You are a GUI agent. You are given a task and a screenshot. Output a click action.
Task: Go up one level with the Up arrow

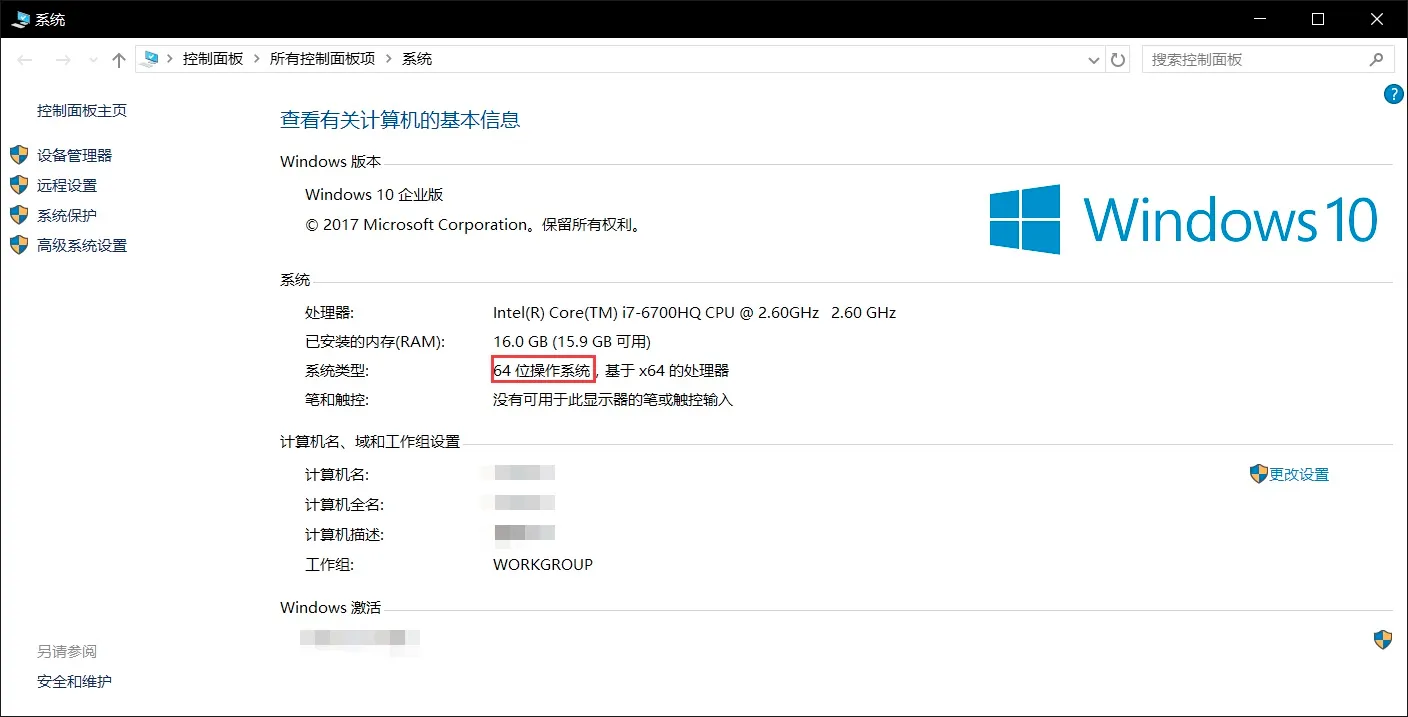pyautogui.click(x=119, y=60)
